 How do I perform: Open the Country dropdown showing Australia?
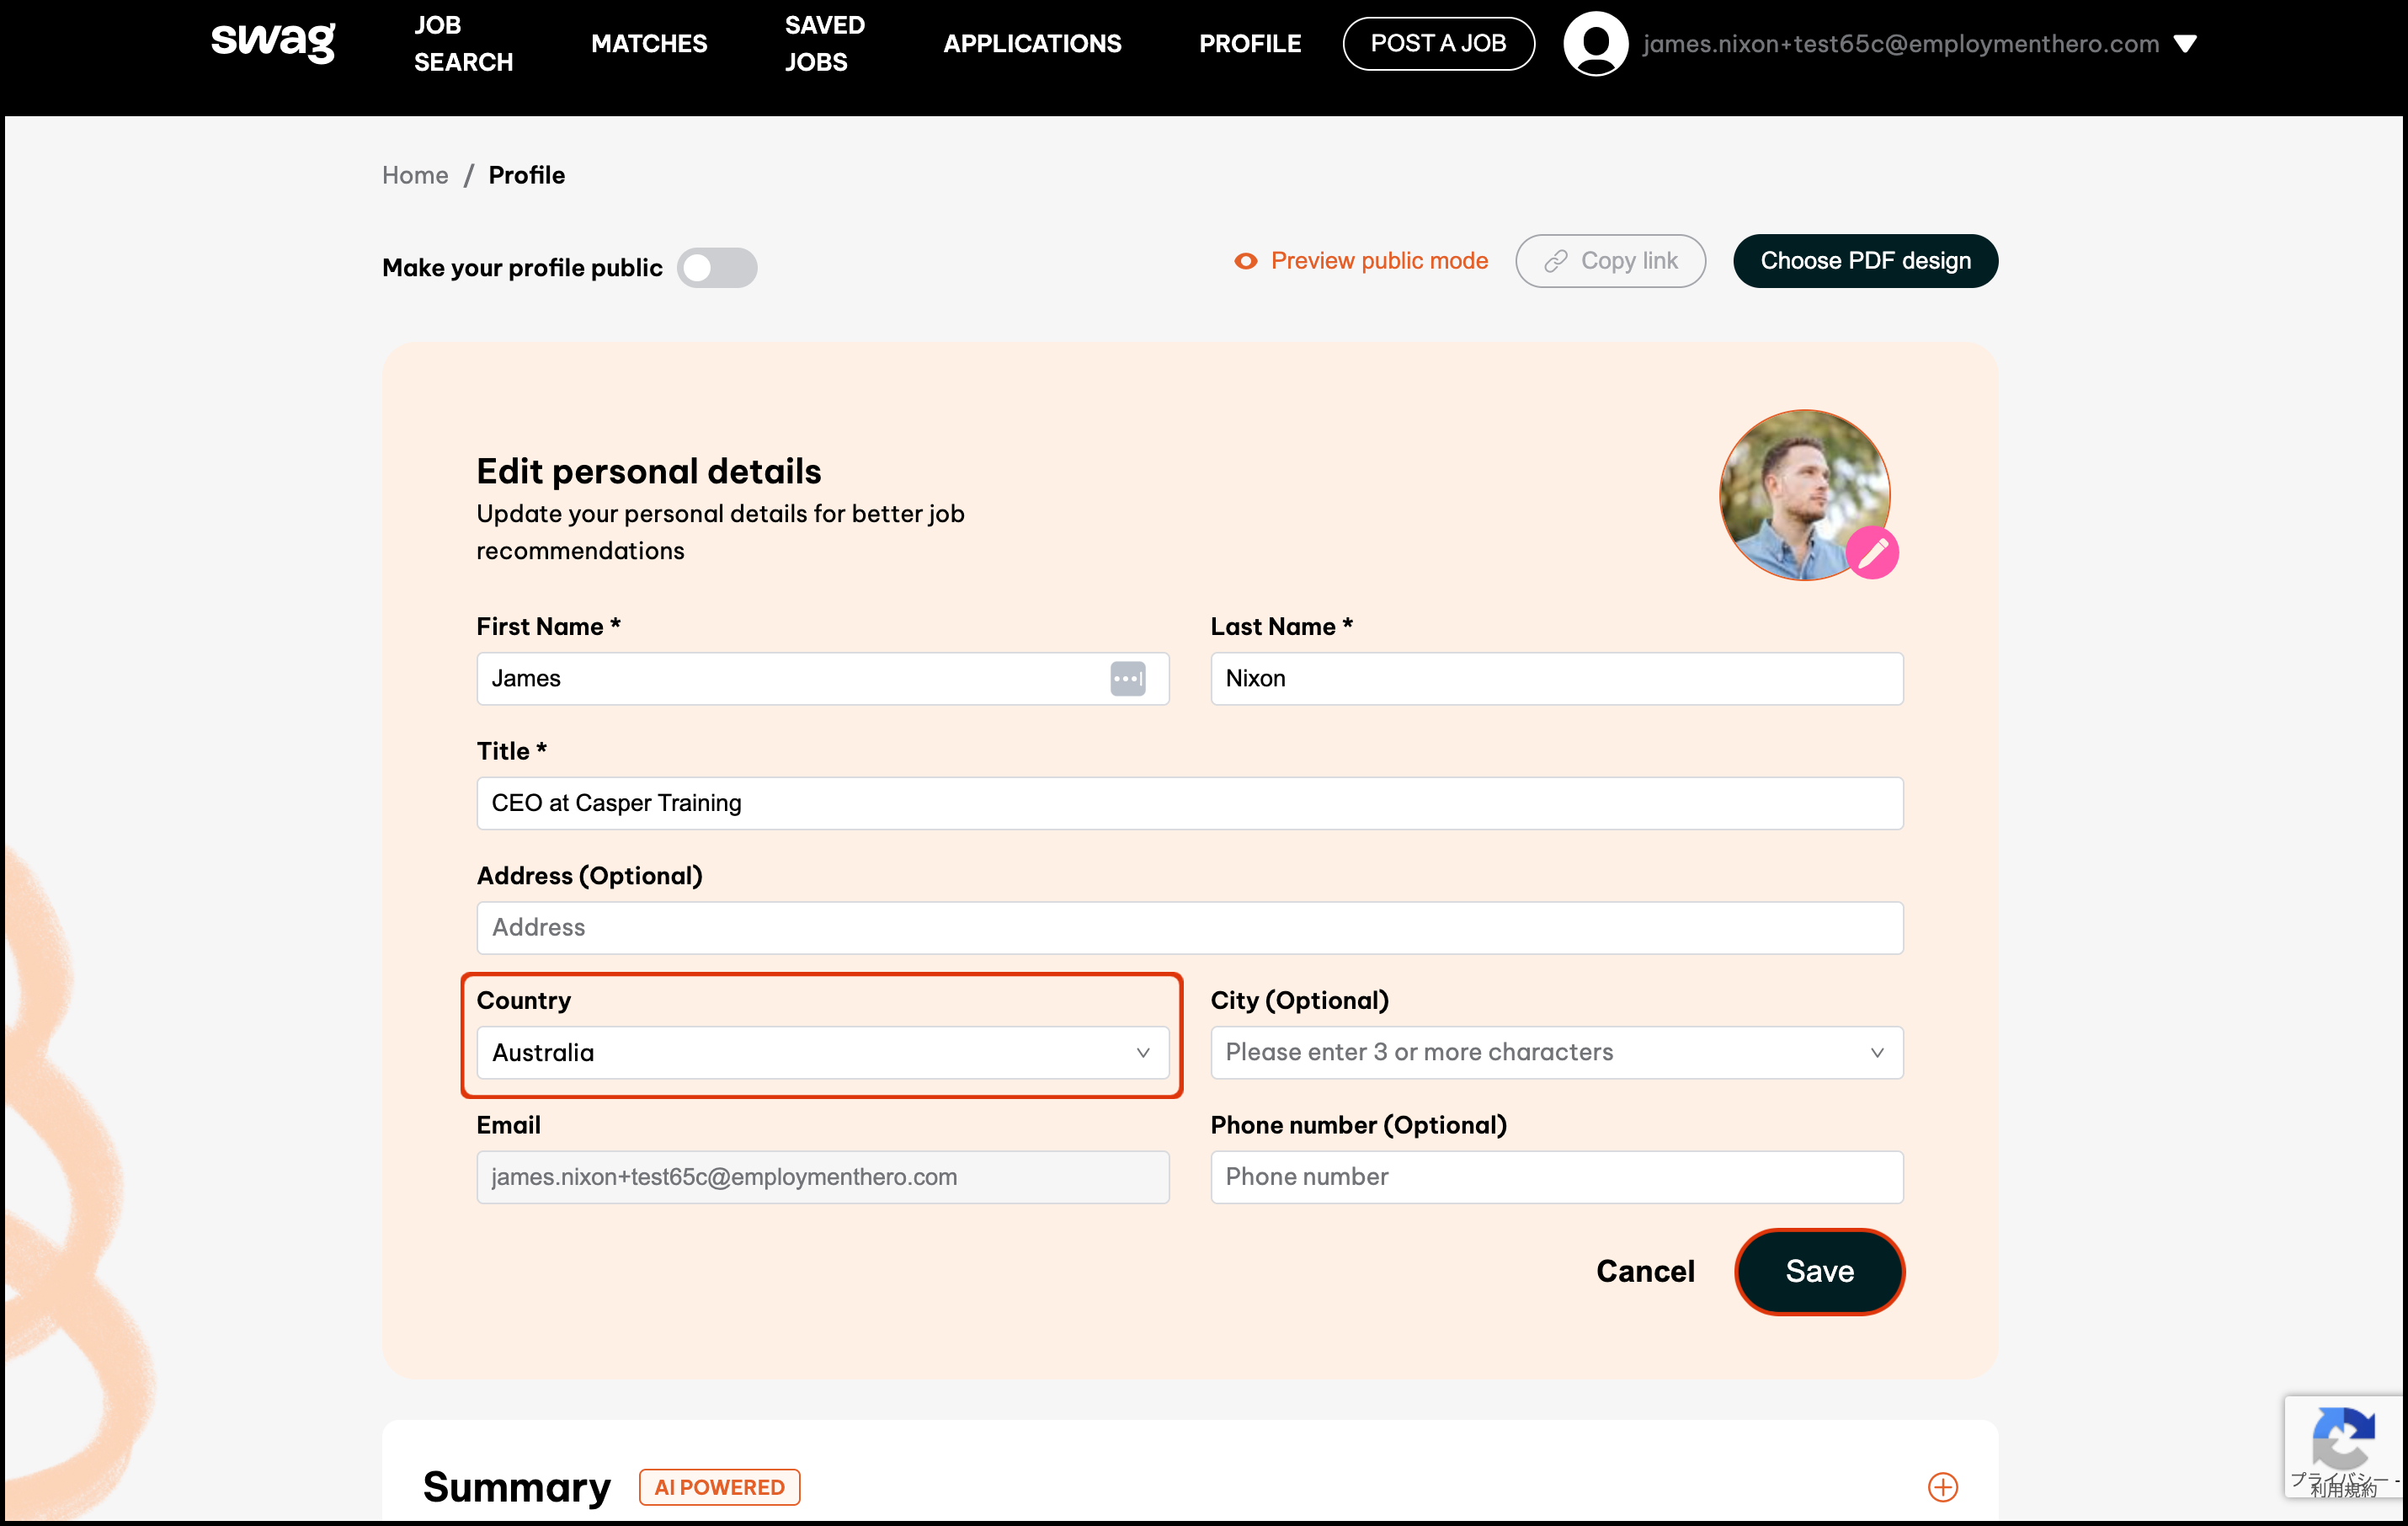(822, 1052)
